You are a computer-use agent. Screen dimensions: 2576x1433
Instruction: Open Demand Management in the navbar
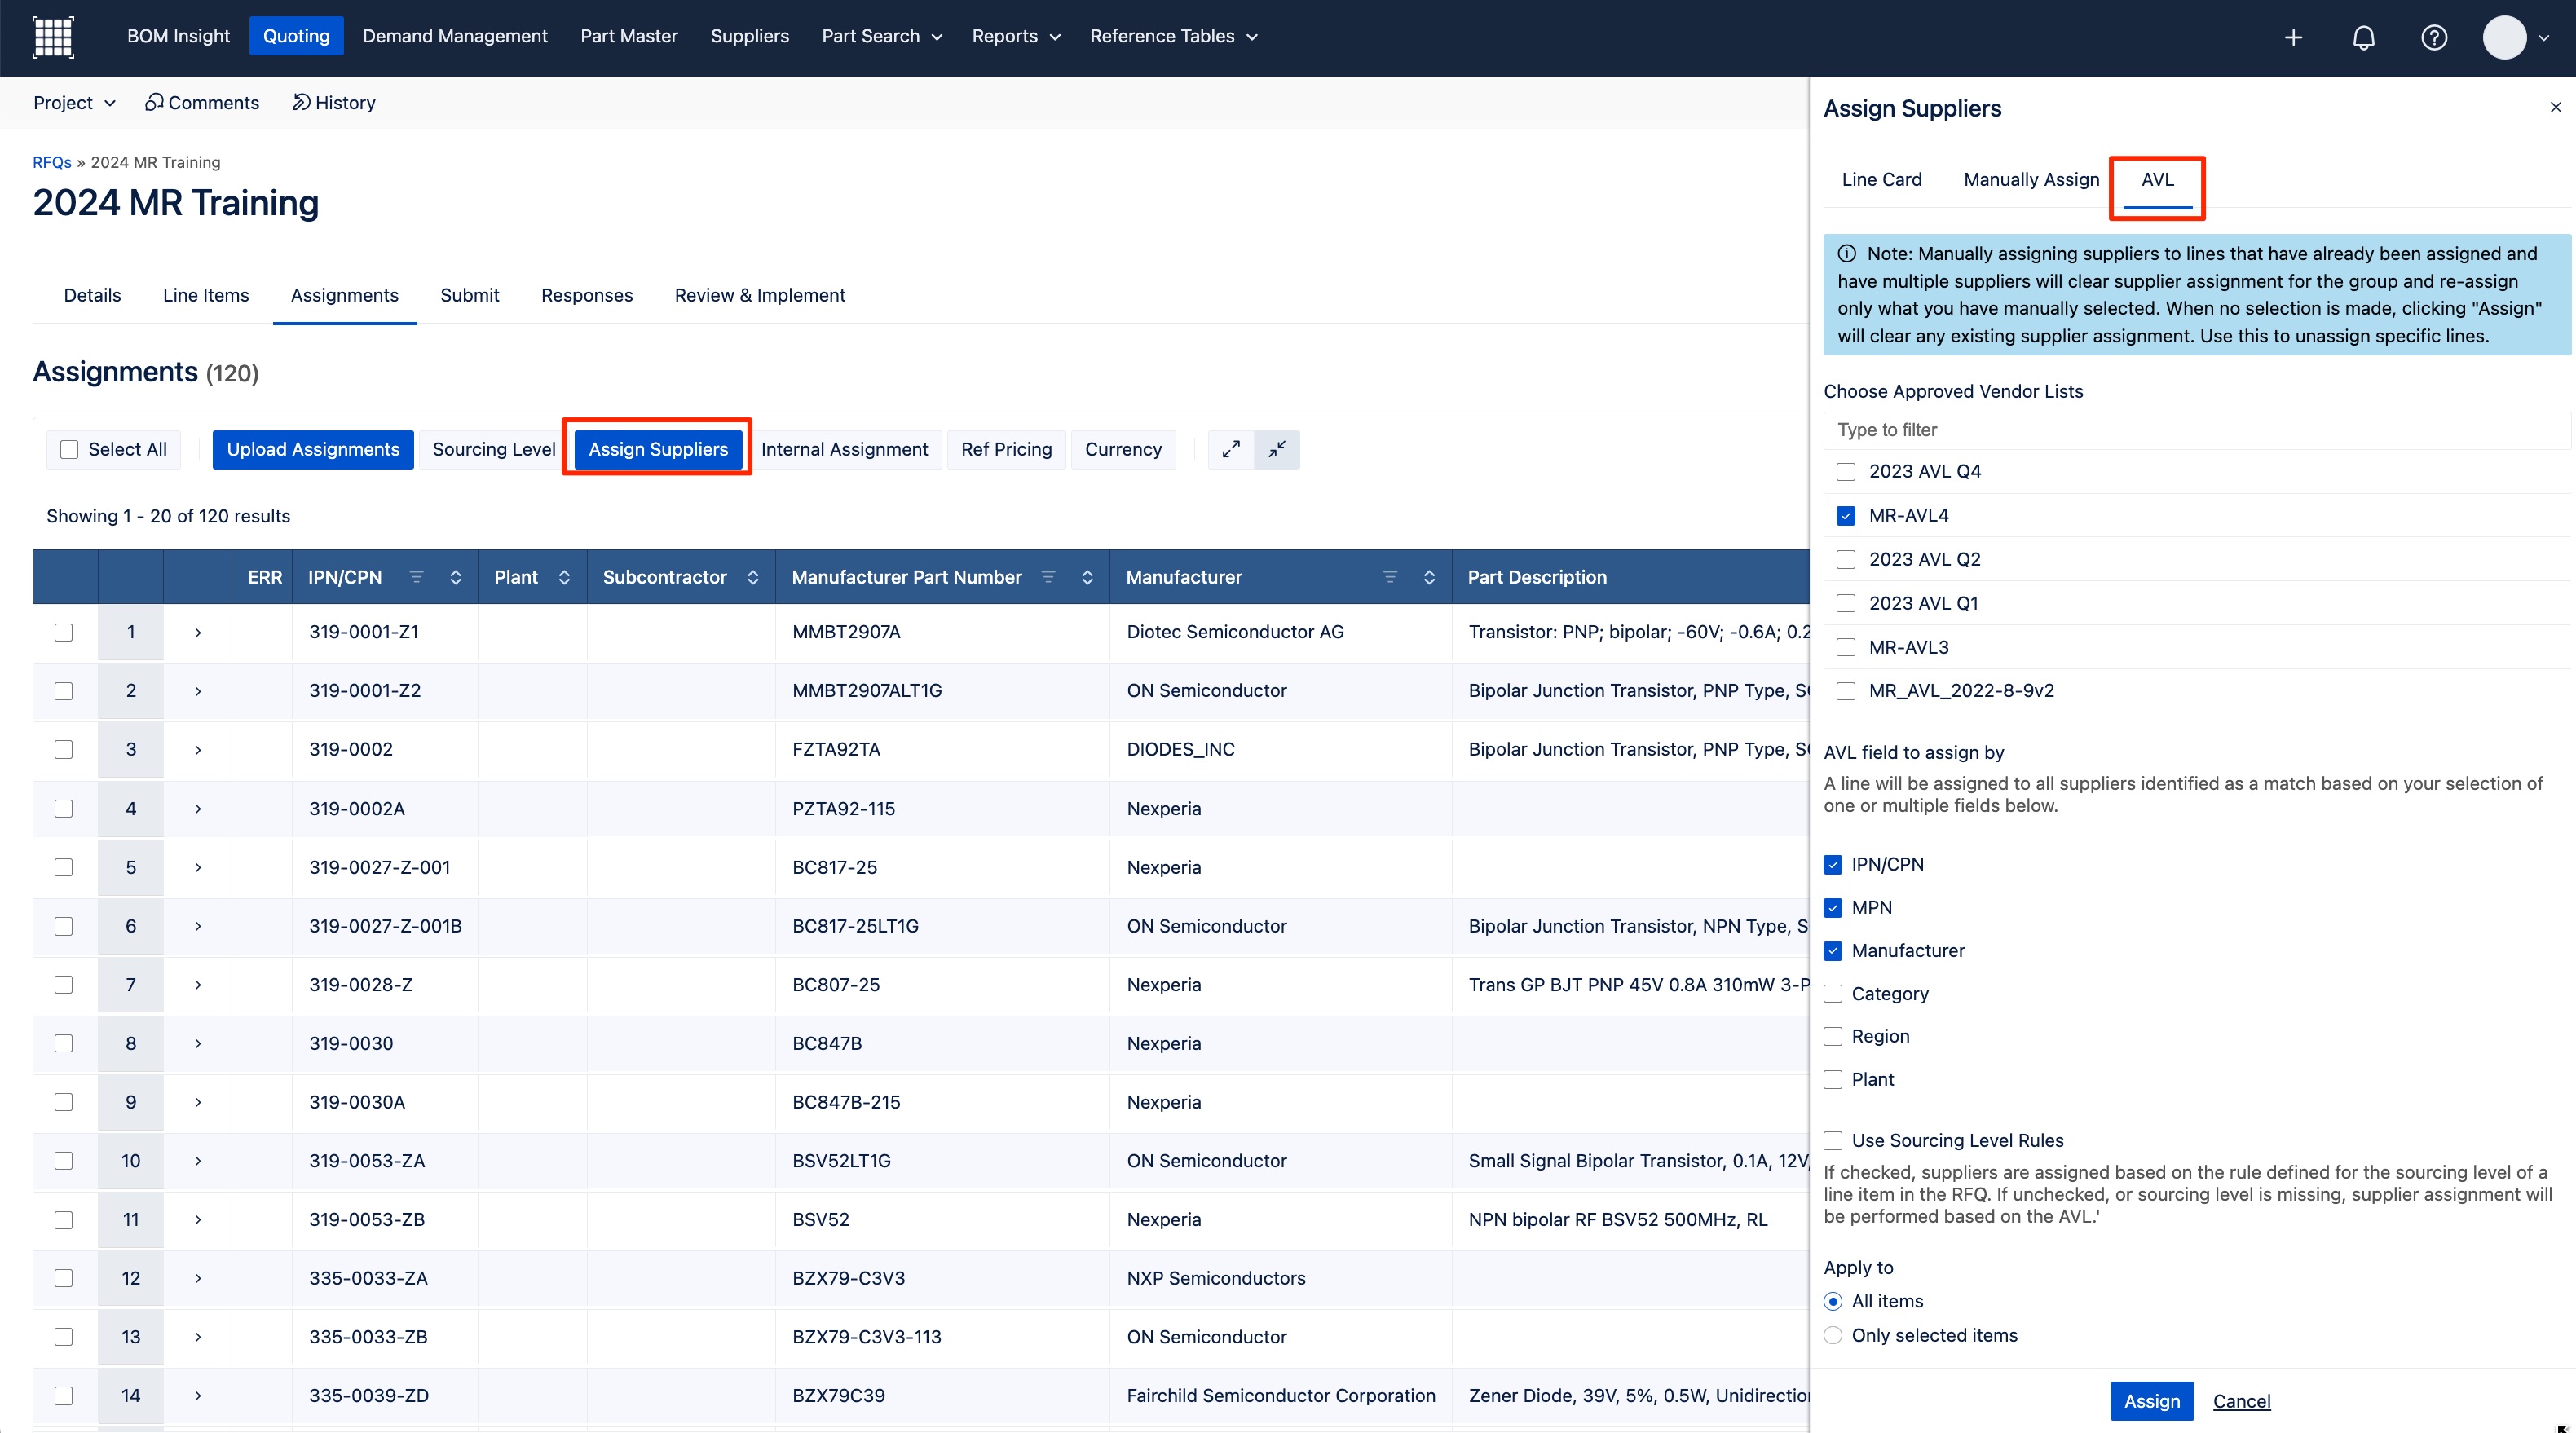pos(455,36)
